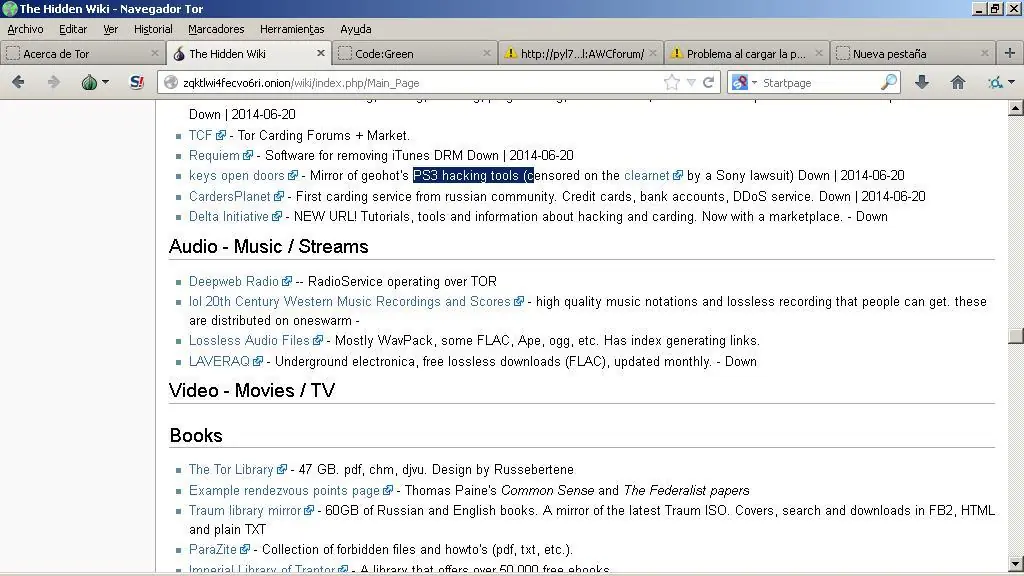Close the Acerca de Tor tab
The width and height of the screenshot is (1024, 576).
click(x=155, y=54)
